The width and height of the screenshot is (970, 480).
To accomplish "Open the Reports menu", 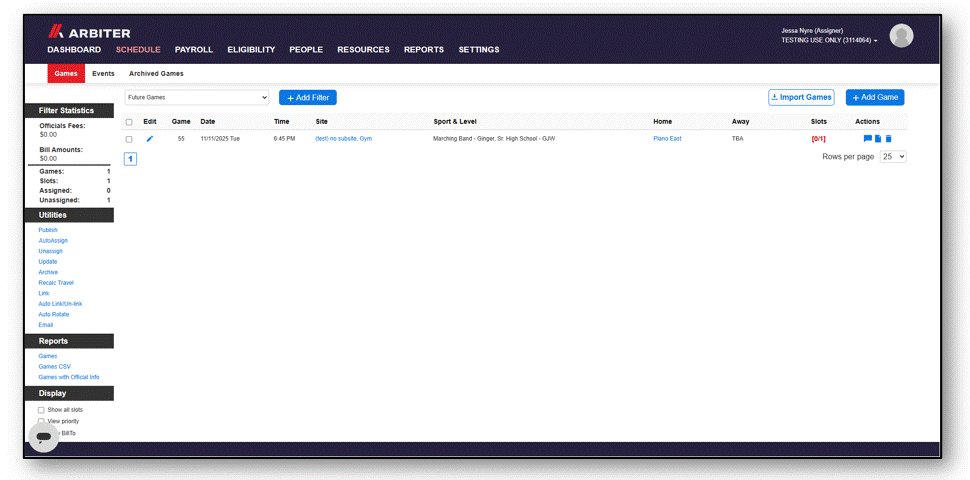I will (x=424, y=49).
